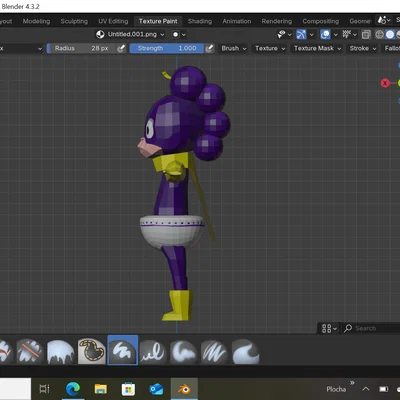Click the dotted-grid icon beside the X-ray toggle
The width and height of the screenshot is (400, 400).
347,34
